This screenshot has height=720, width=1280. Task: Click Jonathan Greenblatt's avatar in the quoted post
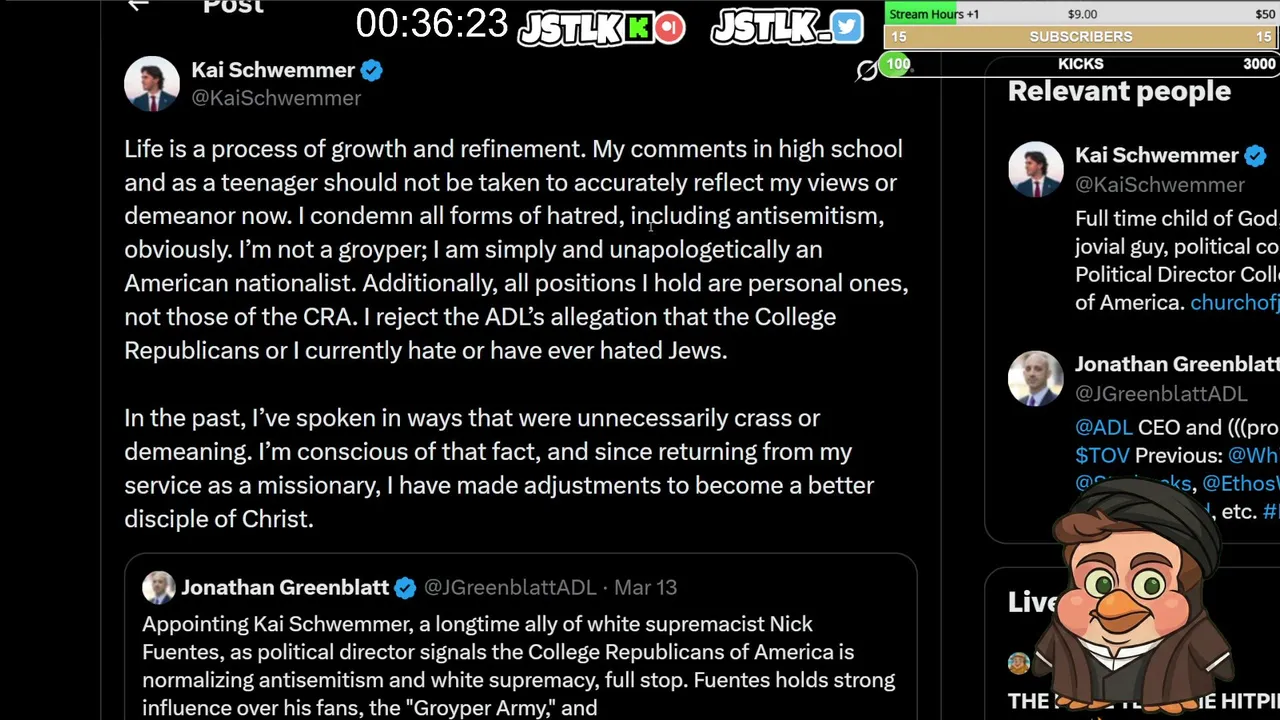(x=158, y=588)
